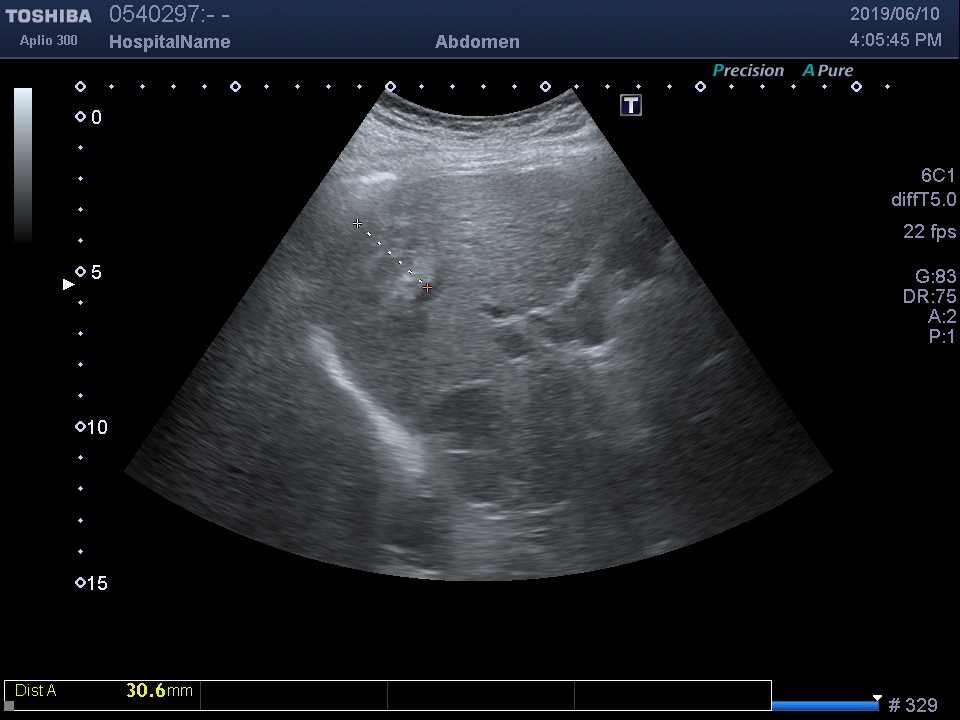The image size is (960, 720).
Task: Click the depth marker labeled 0
Action: pyautogui.click(x=81, y=118)
